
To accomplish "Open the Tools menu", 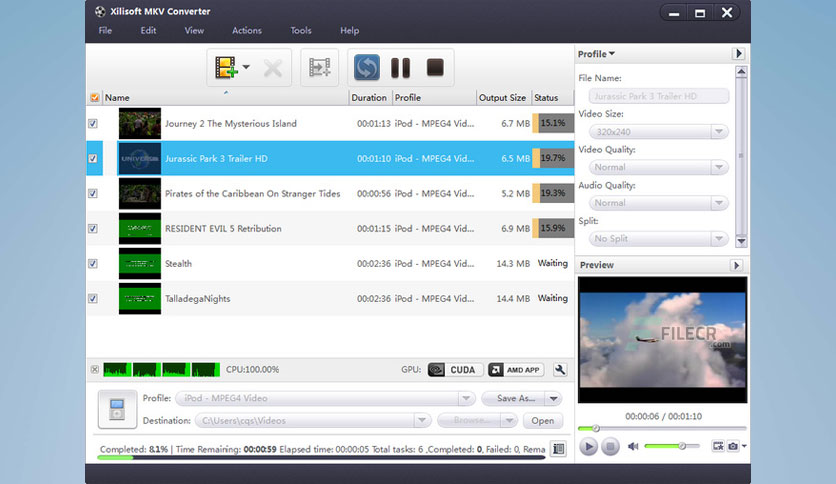I will pyautogui.click(x=301, y=30).
